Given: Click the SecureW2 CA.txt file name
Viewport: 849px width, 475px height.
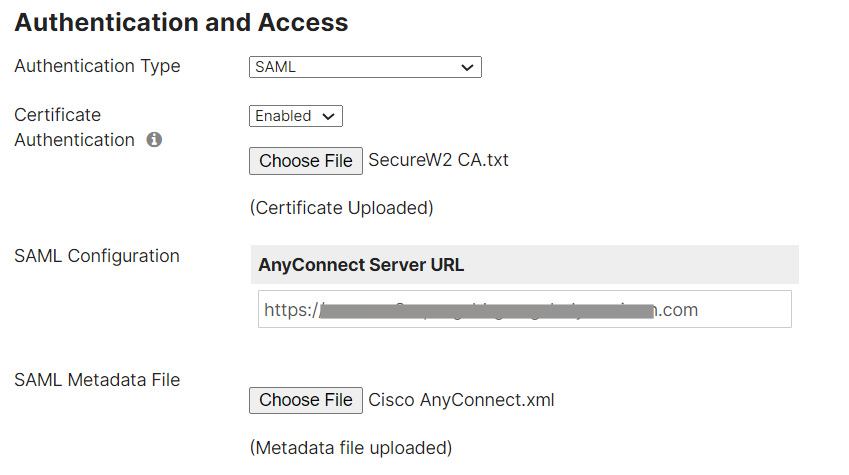Looking at the screenshot, I should click(438, 160).
